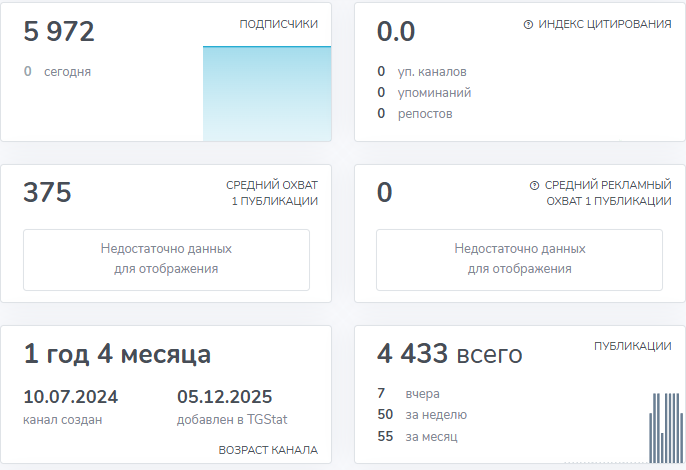Viewport: 686px width, 470px height.
Task: Click the no-data placeholder under average reach 375
Action: tap(166, 259)
